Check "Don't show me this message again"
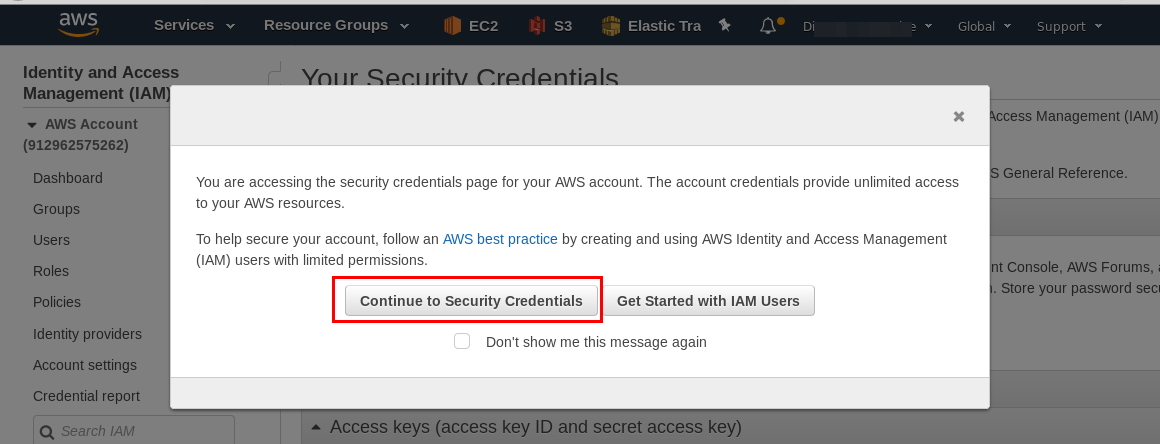 point(462,341)
